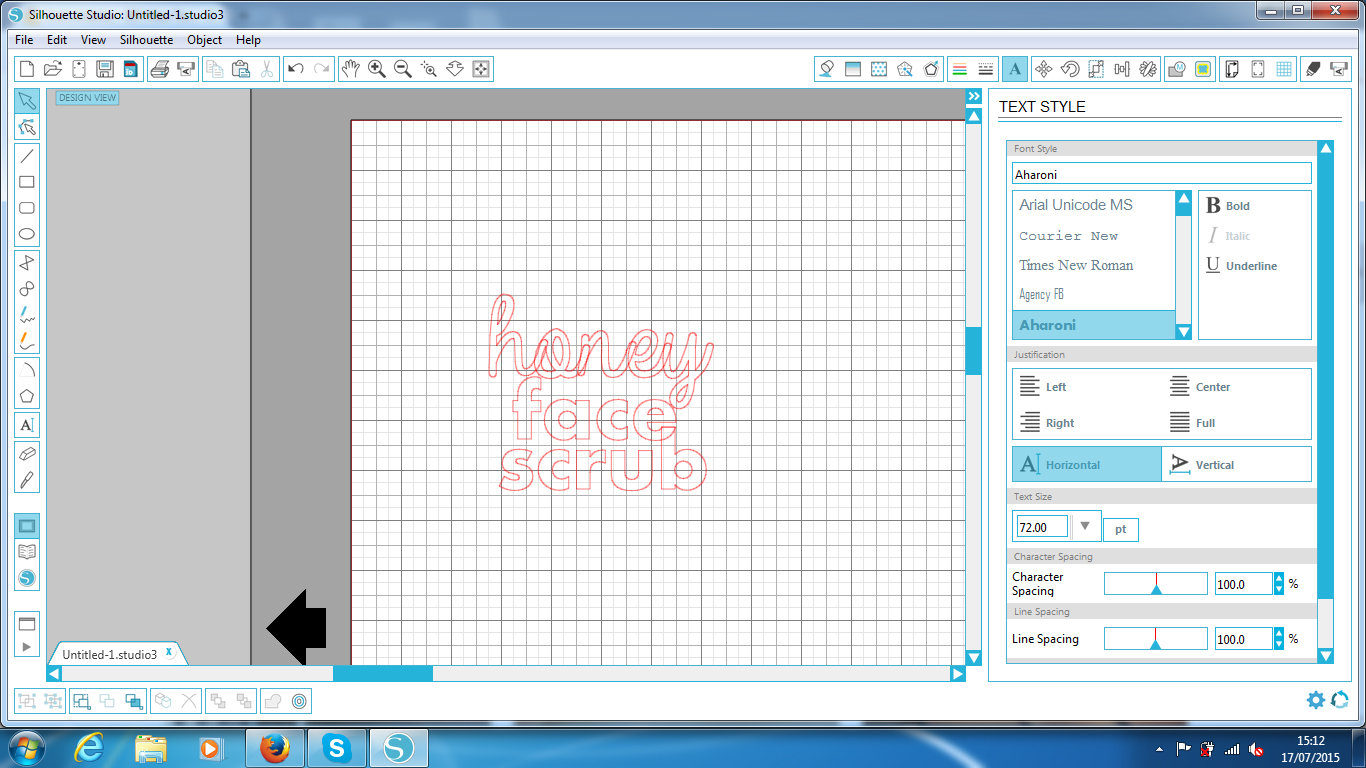
Task: Open the Grid settings icon
Action: tap(1284, 69)
